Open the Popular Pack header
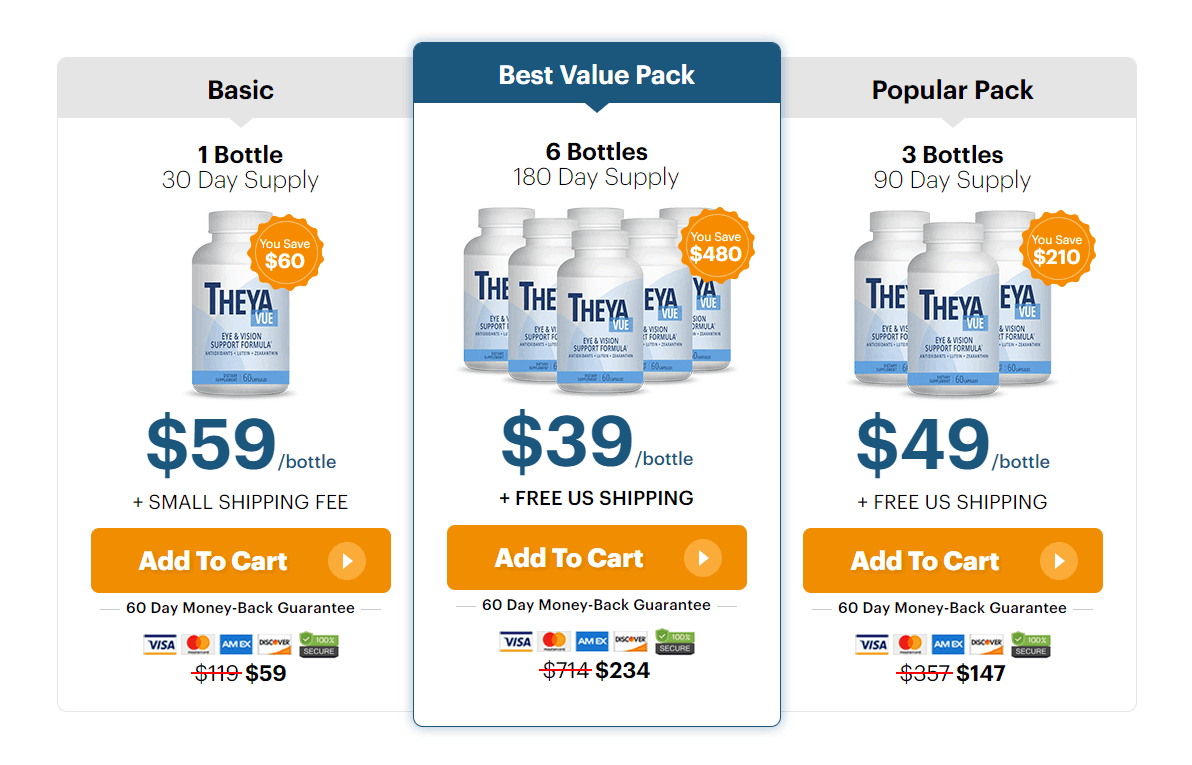Screen dimensions: 1192x765 [x=952, y=89]
